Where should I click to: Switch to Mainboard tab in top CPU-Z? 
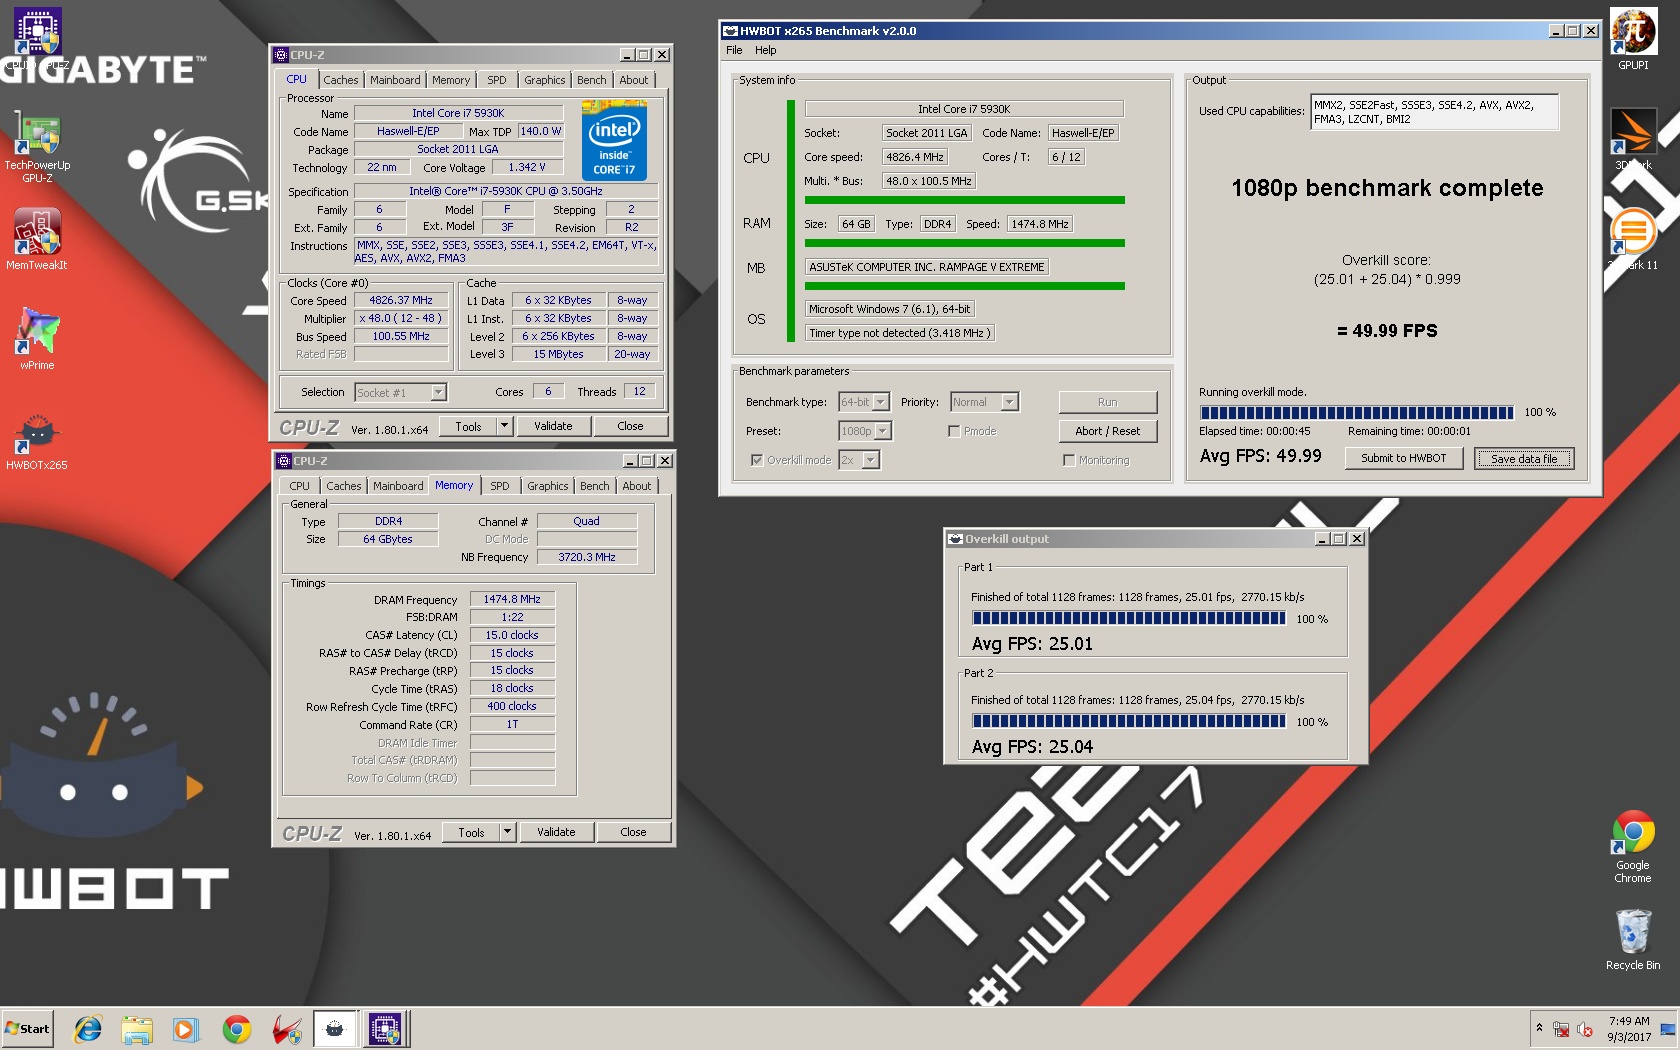(x=395, y=80)
